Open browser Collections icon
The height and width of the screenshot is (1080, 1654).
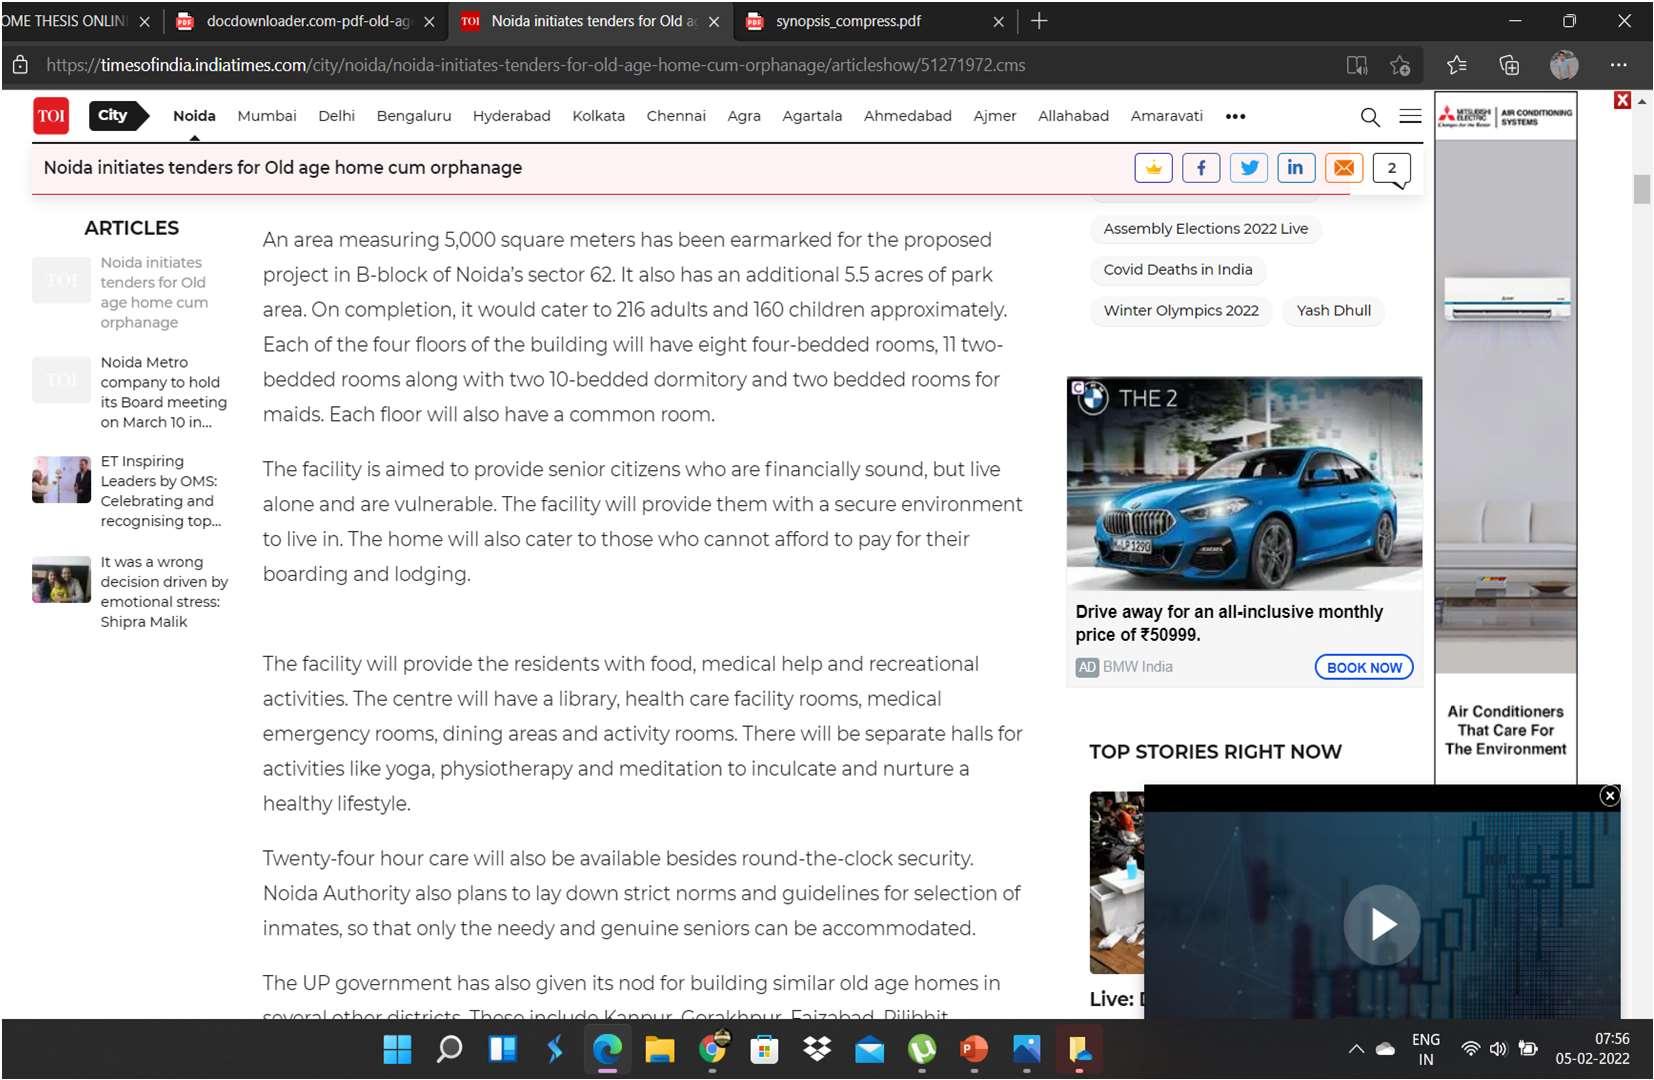click(1509, 66)
